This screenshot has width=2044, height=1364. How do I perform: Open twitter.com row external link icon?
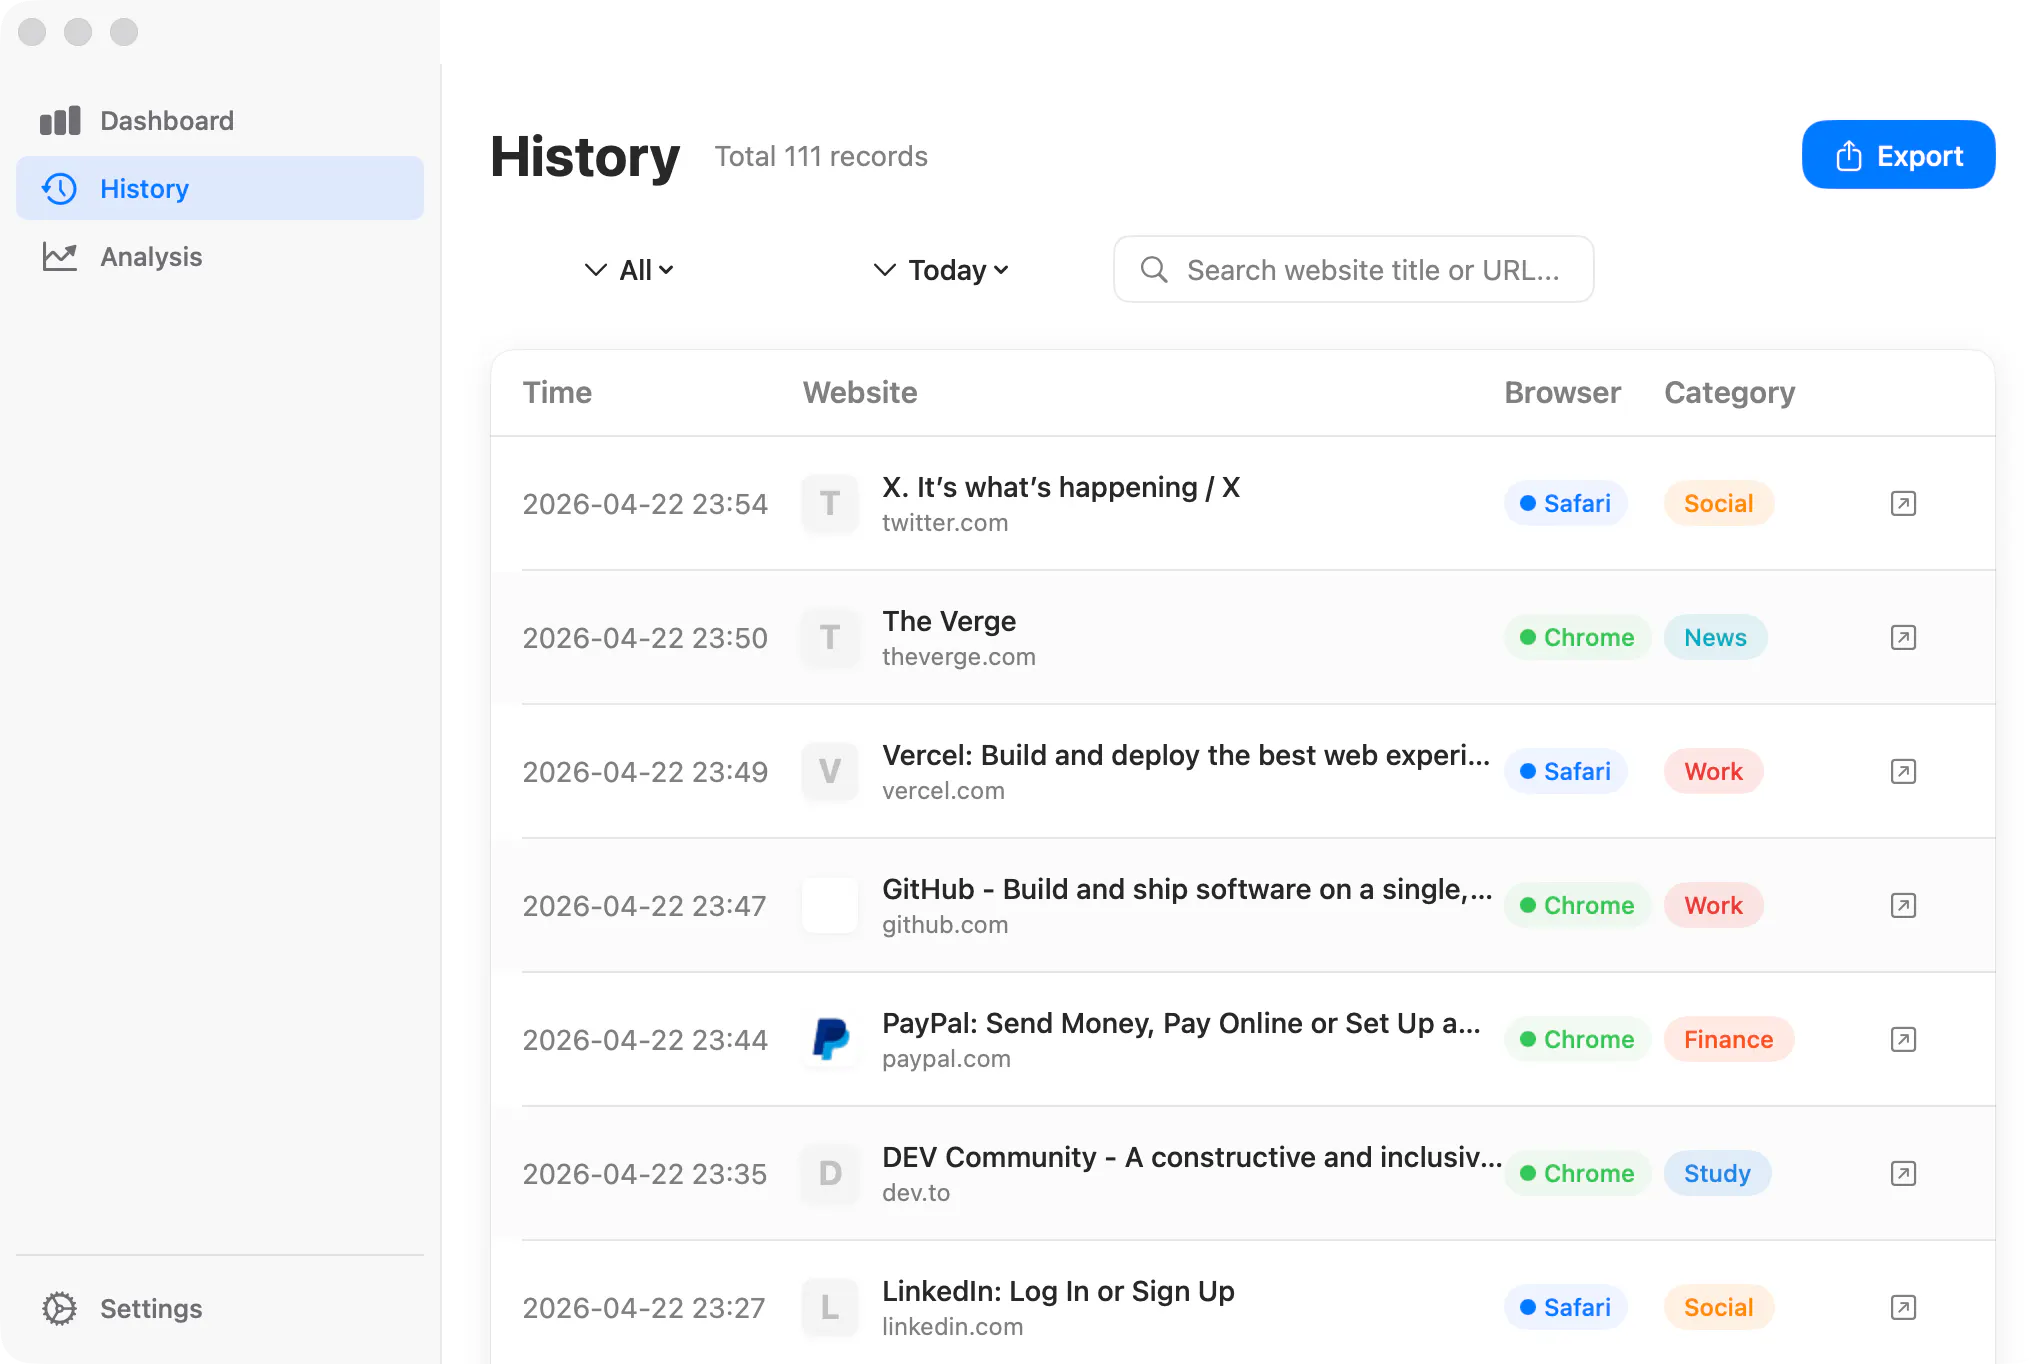pos(1903,504)
